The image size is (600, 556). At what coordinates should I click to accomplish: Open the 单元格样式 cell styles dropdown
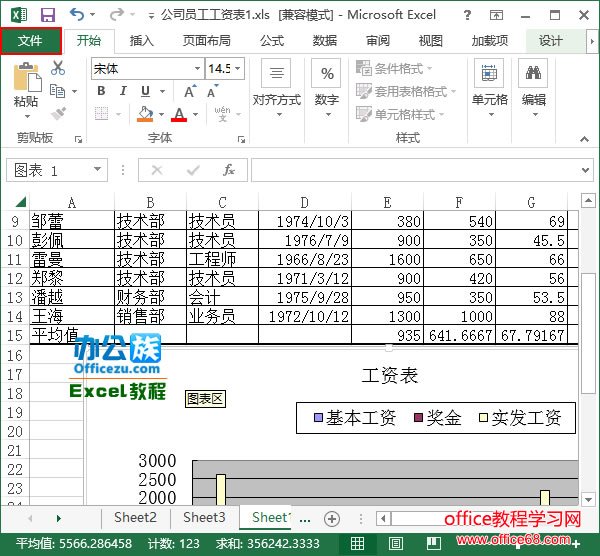click(400, 114)
